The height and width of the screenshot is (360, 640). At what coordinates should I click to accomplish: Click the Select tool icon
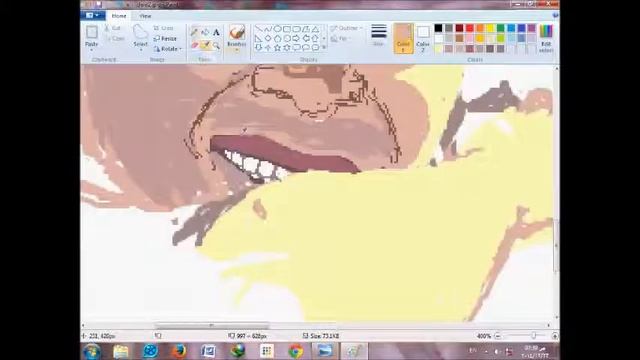140,32
